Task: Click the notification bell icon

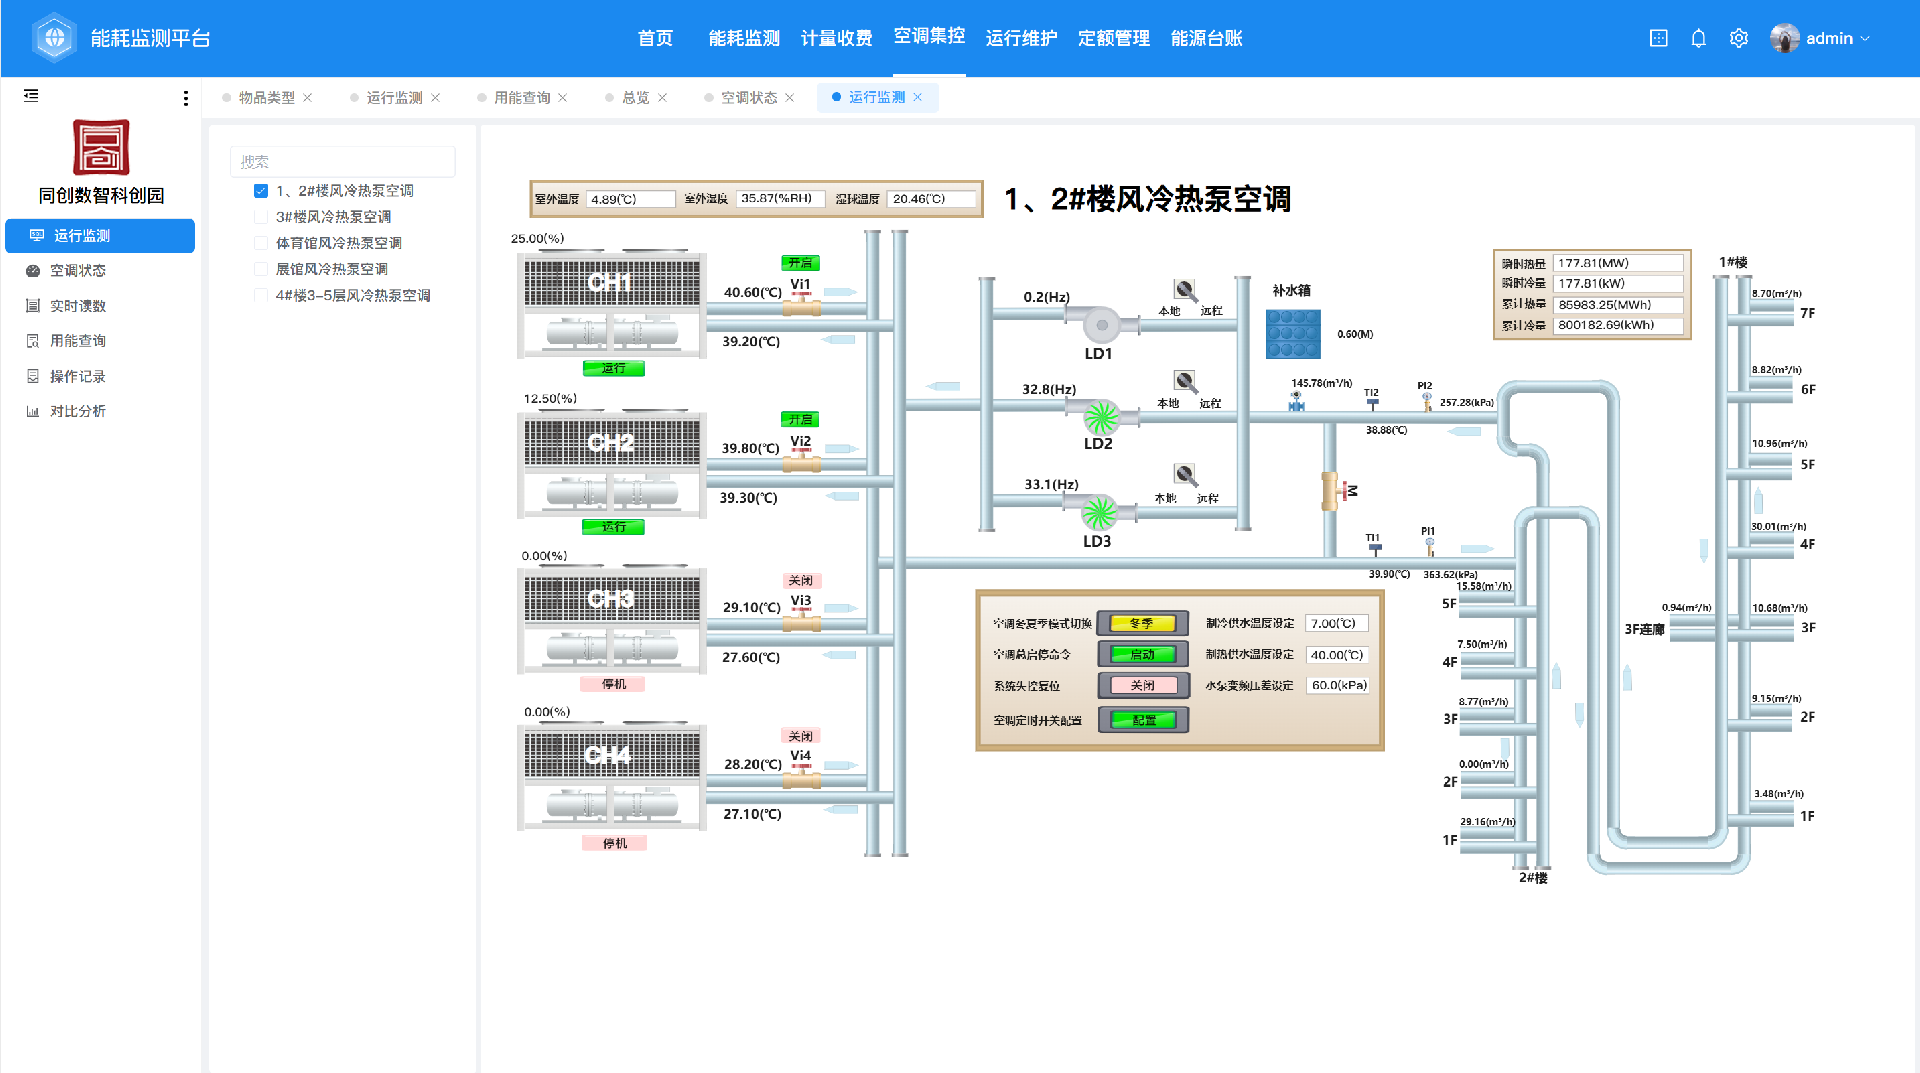Action: click(x=1698, y=38)
